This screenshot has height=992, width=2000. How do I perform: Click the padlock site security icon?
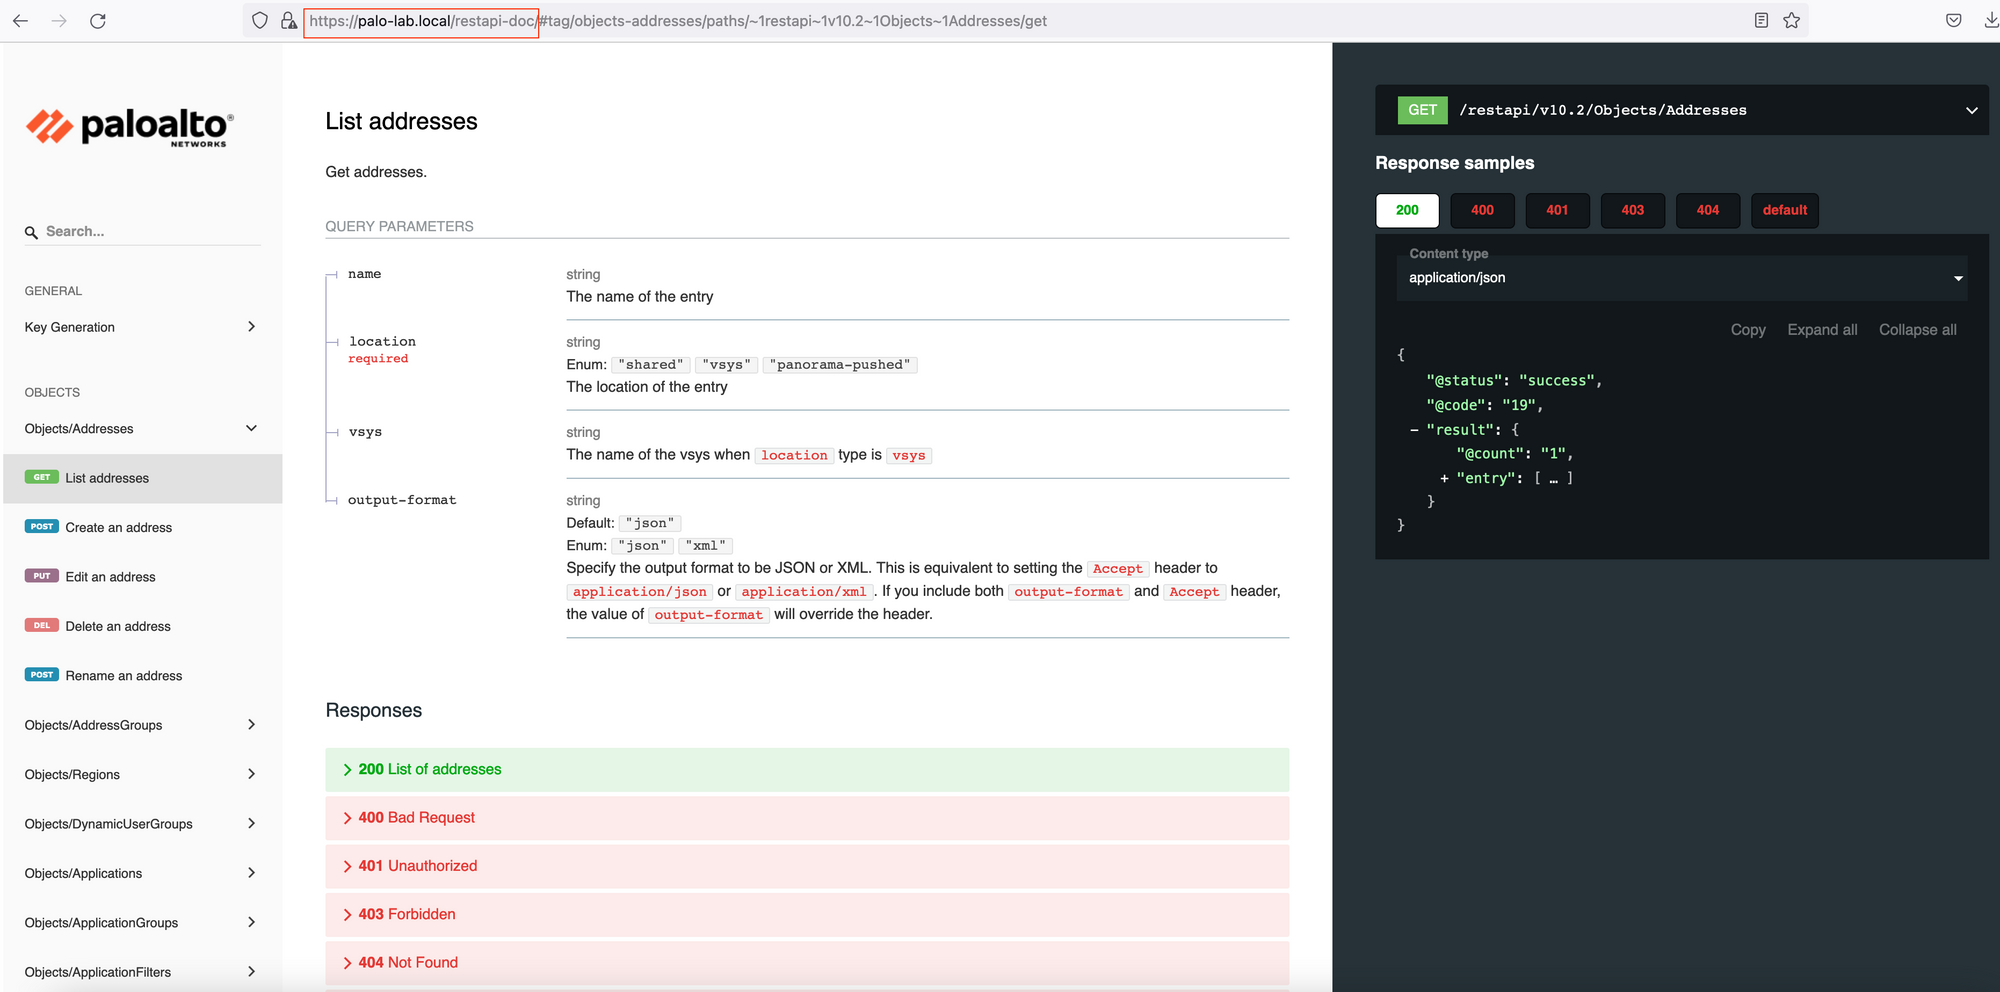(288, 20)
